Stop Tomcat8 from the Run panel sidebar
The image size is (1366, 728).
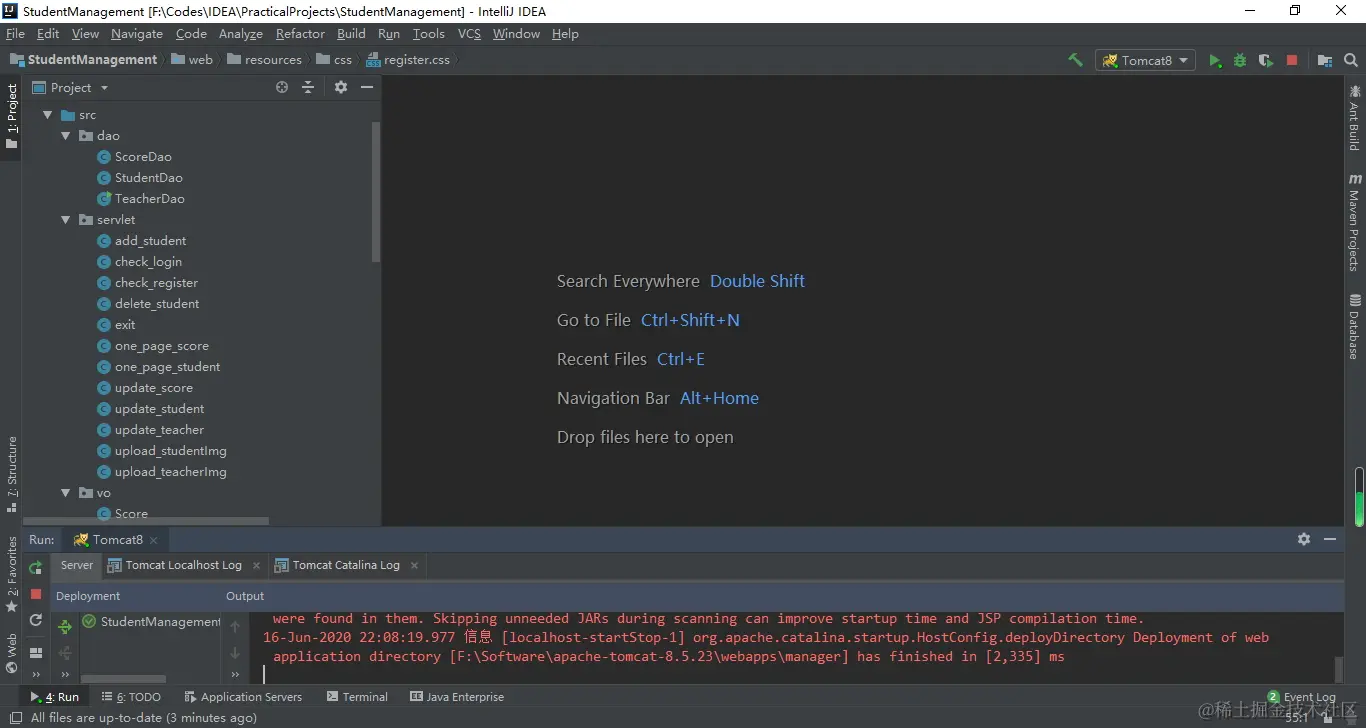36,594
